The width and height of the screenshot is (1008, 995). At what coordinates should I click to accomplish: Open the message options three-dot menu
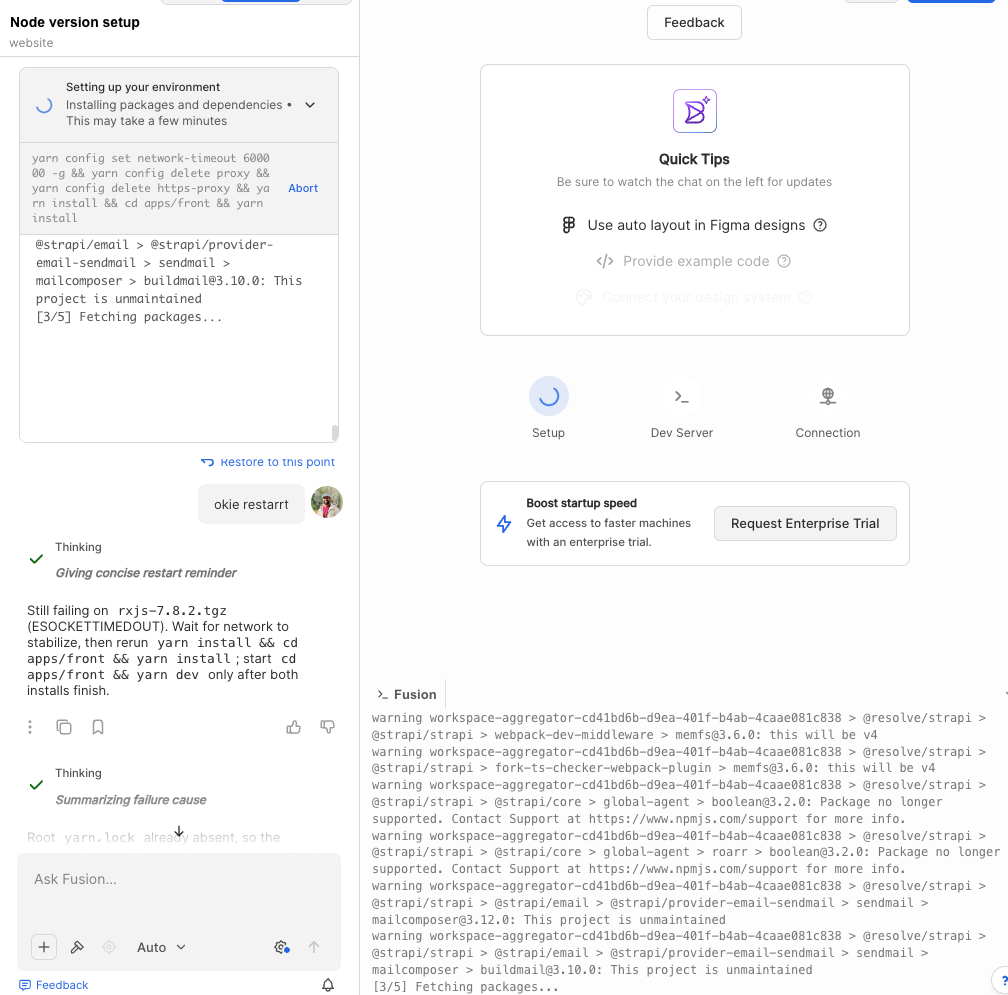(30, 727)
